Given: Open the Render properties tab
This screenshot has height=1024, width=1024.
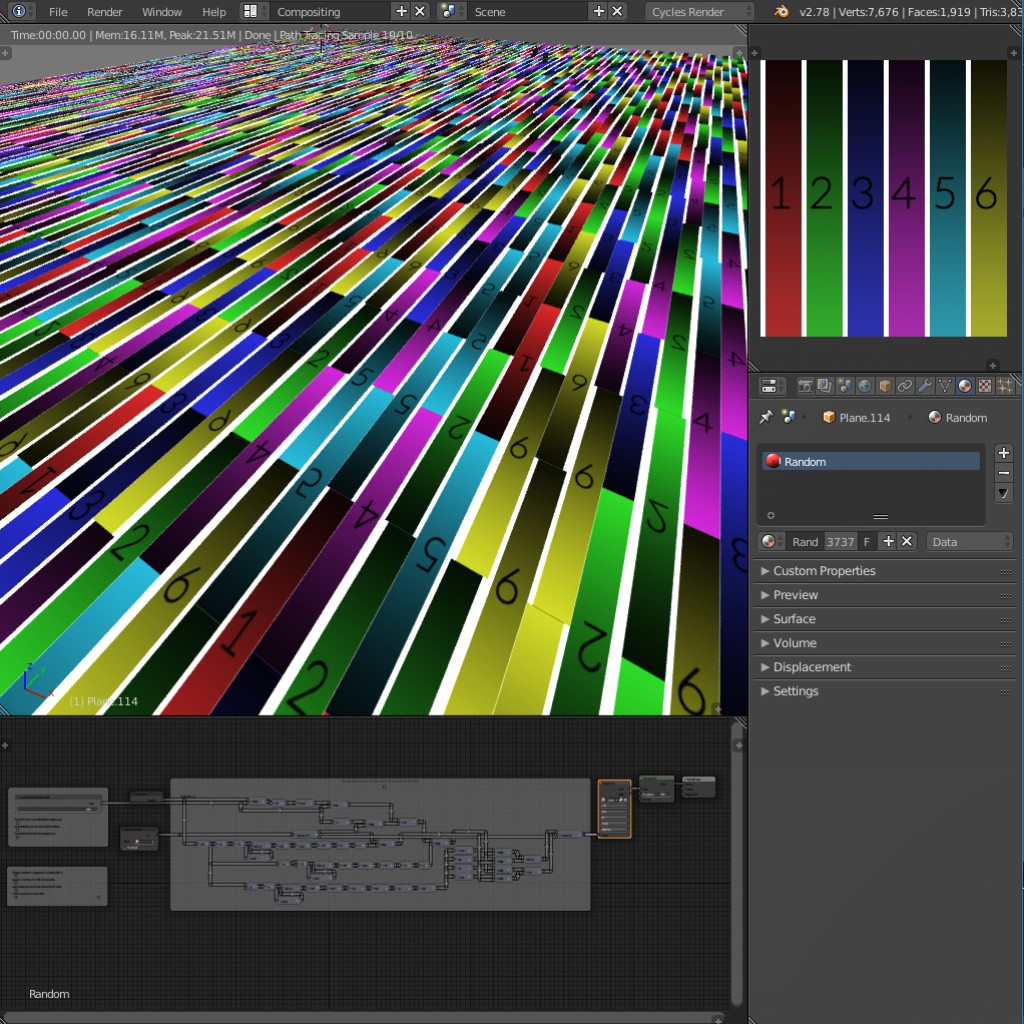Looking at the screenshot, I should 806,387.
